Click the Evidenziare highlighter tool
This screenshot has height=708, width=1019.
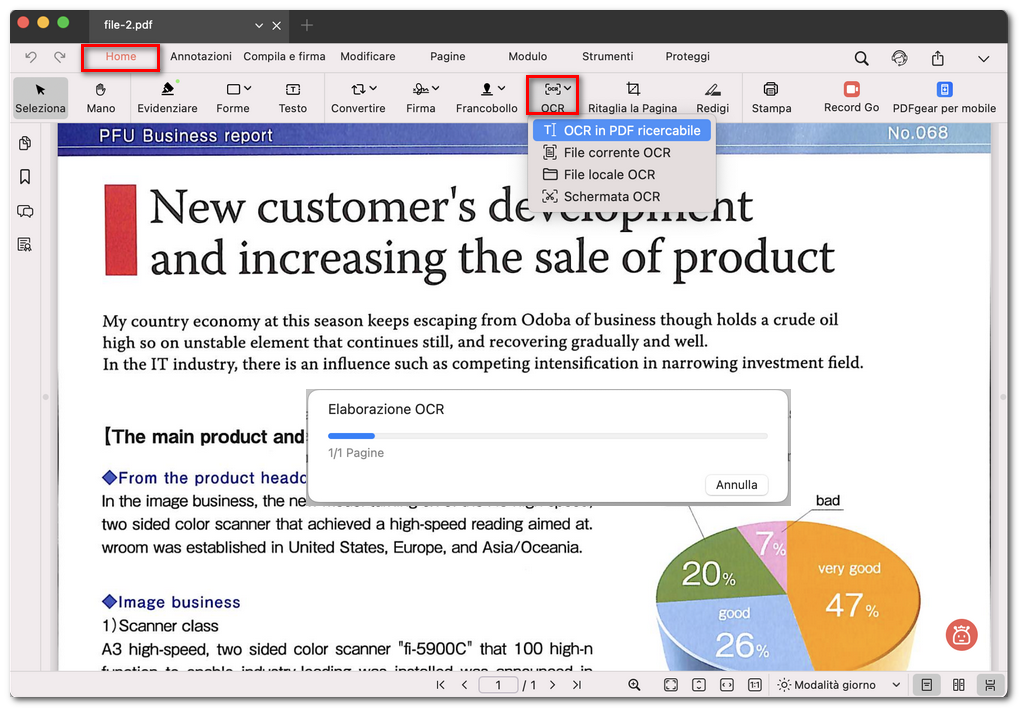pyautogui.click(x=167, y=97)
